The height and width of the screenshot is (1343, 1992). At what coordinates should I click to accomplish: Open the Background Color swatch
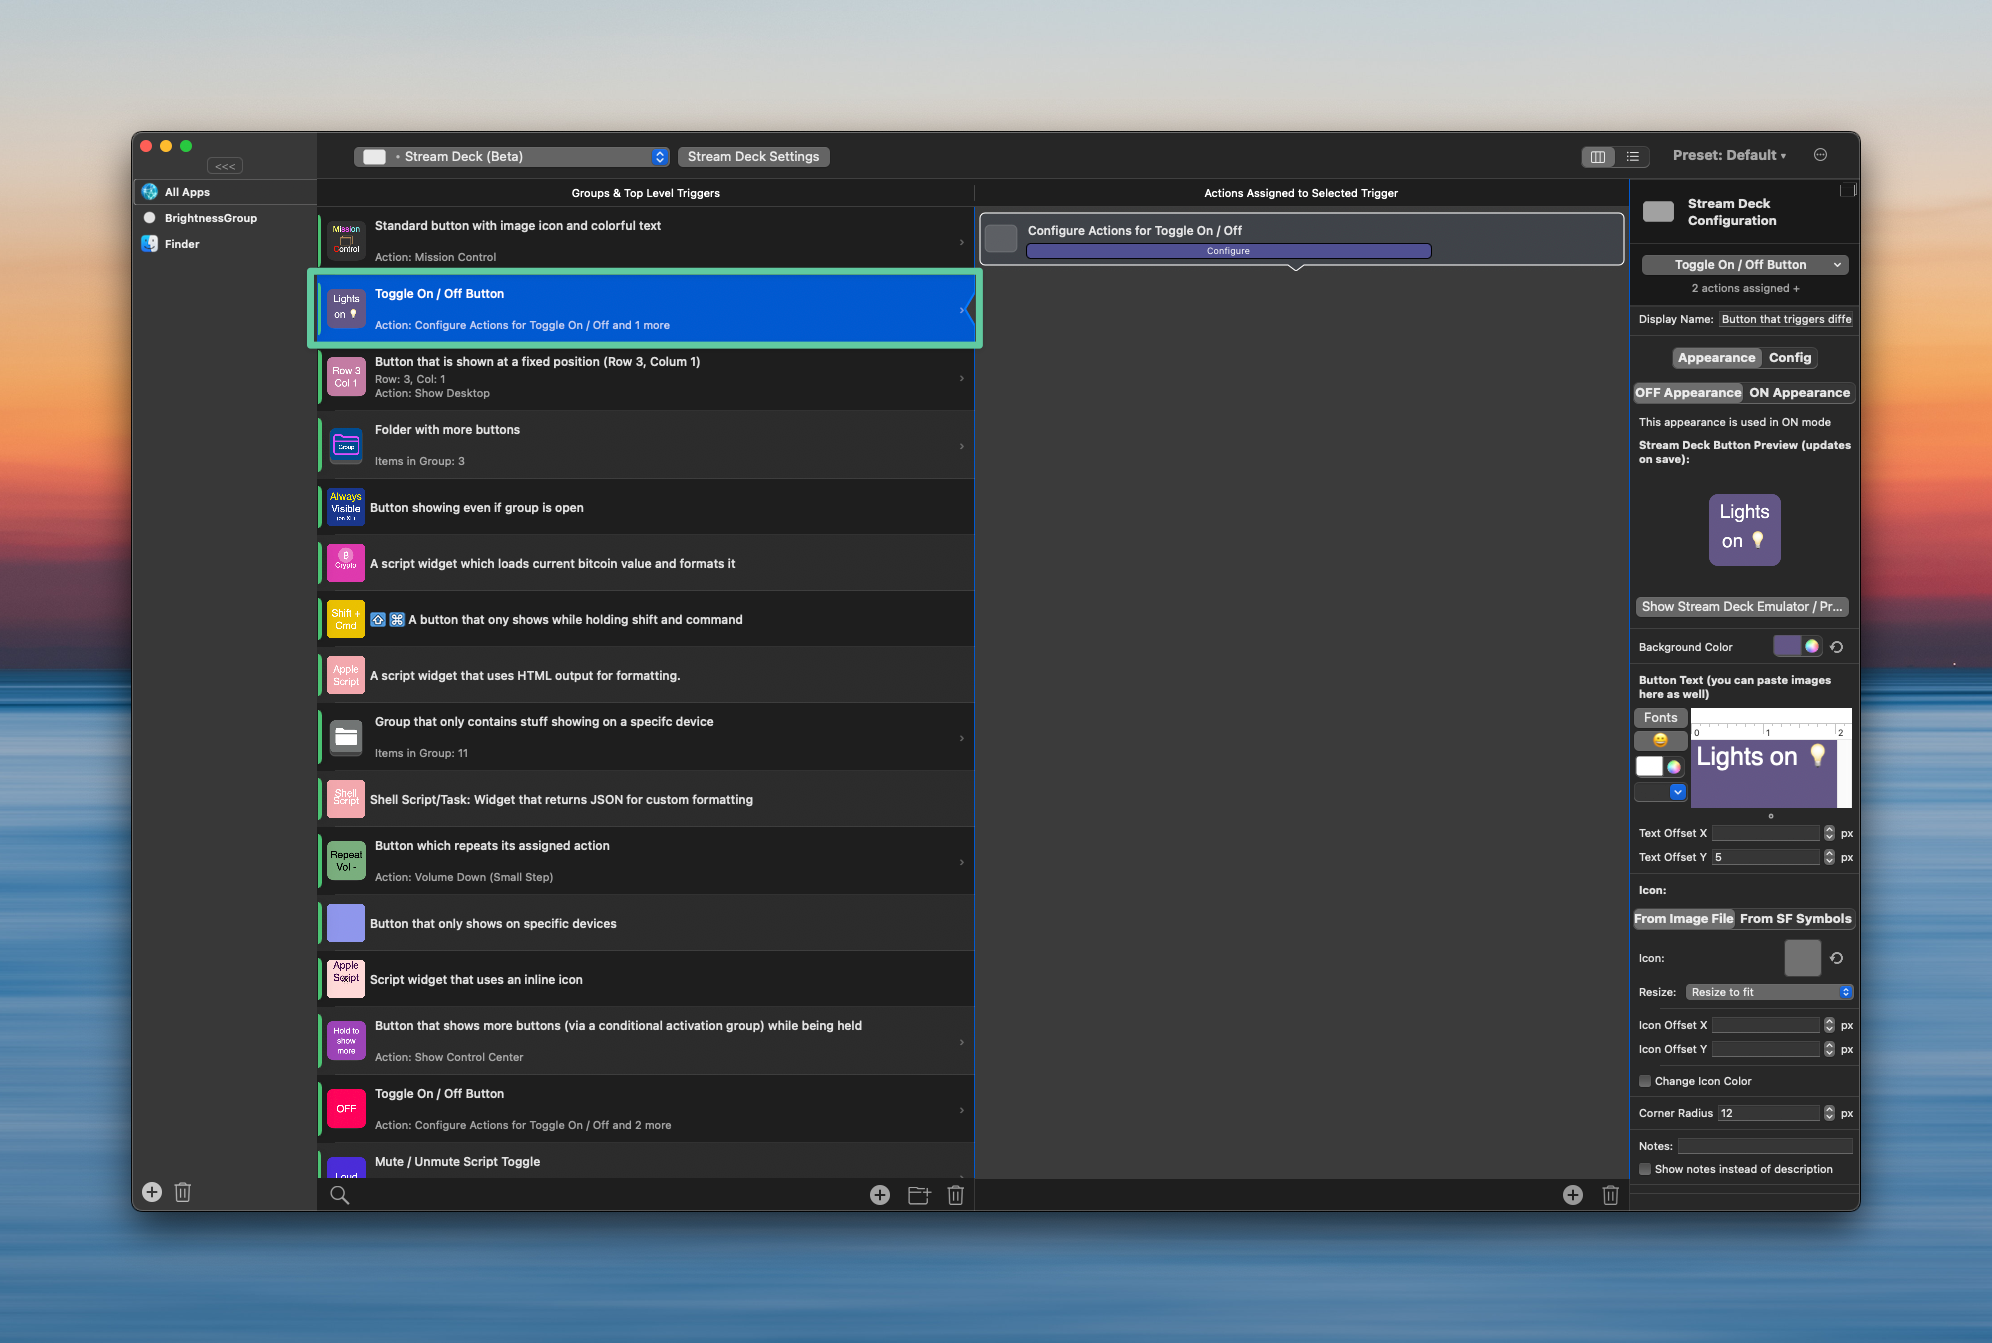(1787, 647)
